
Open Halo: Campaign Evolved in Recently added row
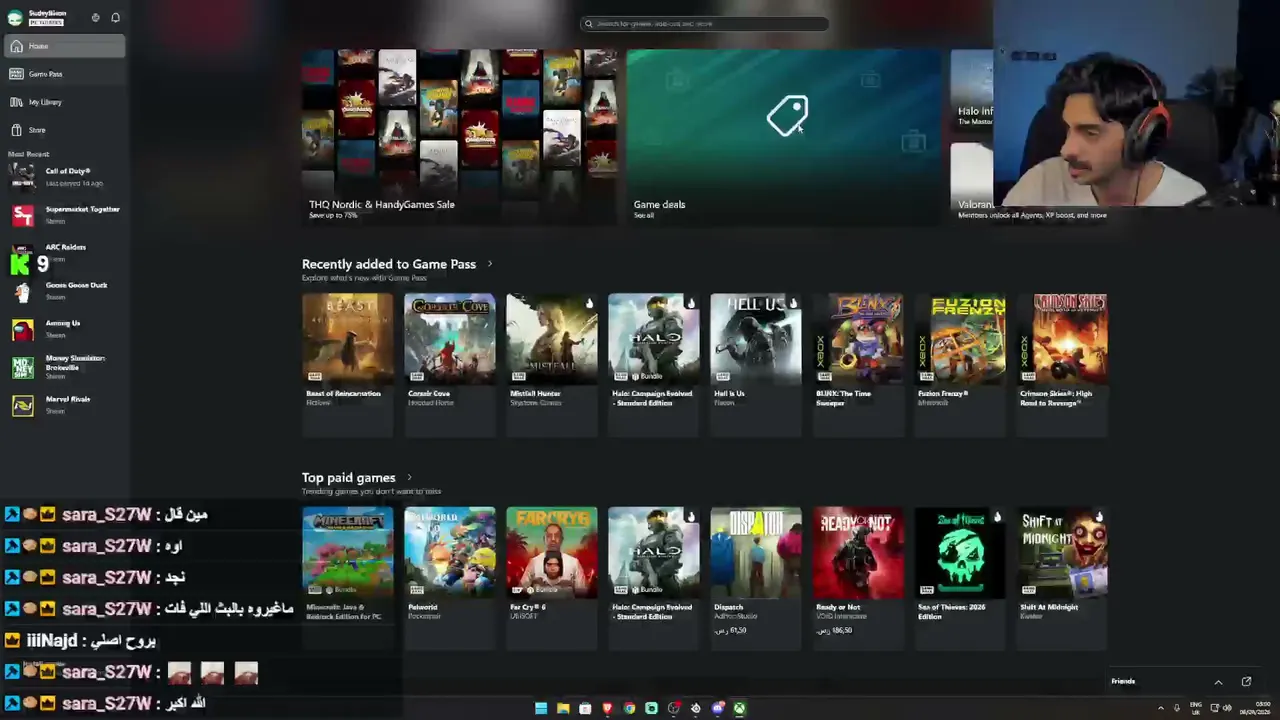[654, 365]
